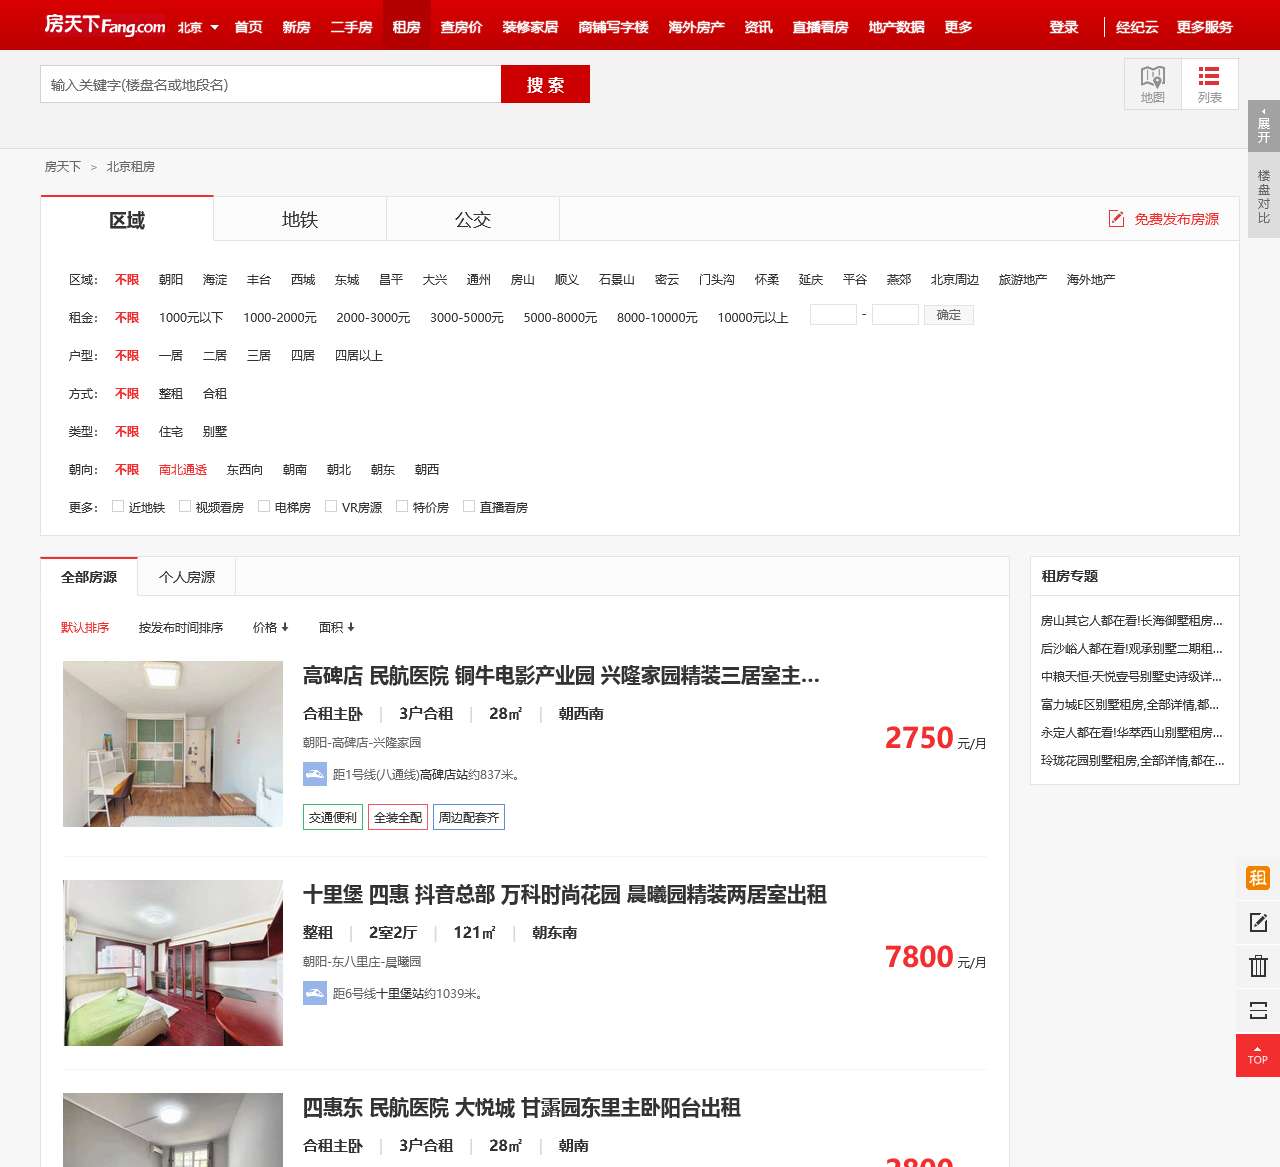Click the Fang.com logo

point(105,25)
